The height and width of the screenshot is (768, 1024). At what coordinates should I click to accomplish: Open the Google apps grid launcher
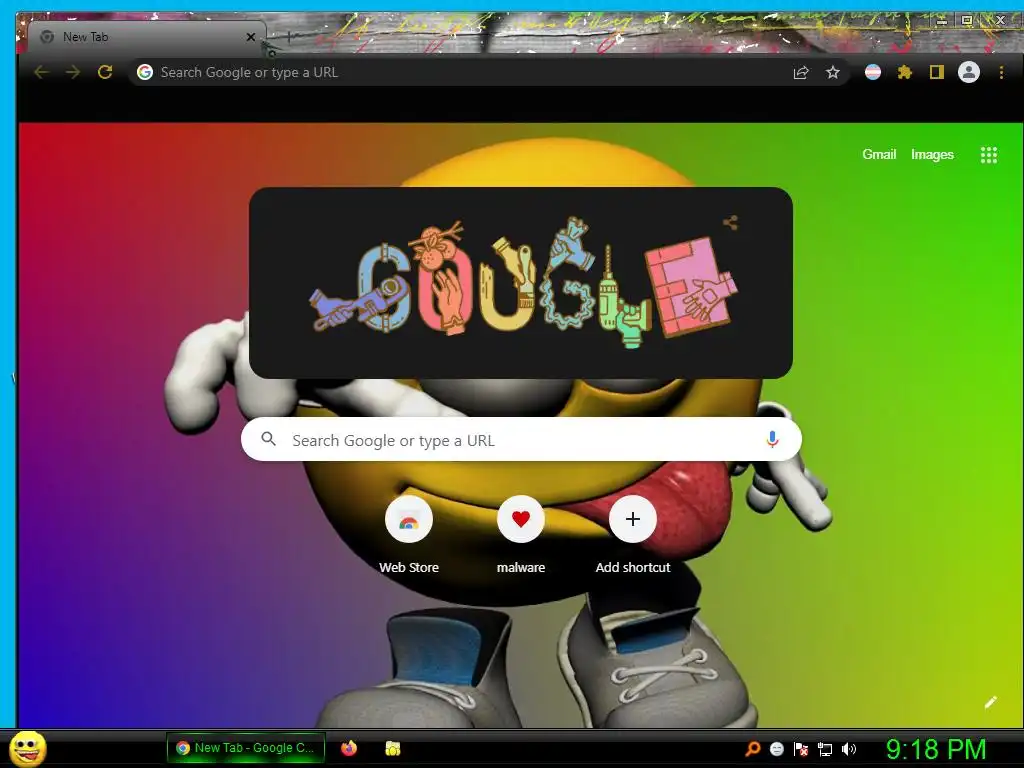click(x=989, y=155)
